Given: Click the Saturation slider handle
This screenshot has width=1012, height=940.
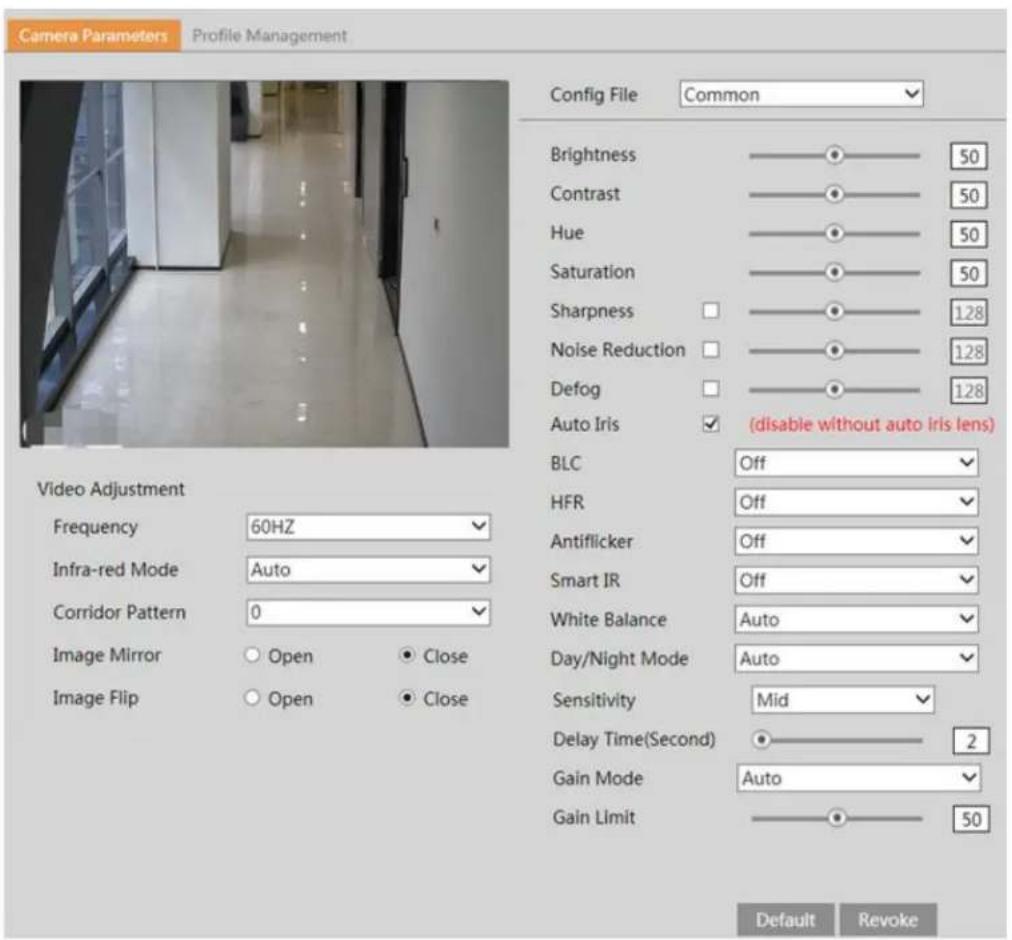Looking at the screenshot, I should coord(835,272).
